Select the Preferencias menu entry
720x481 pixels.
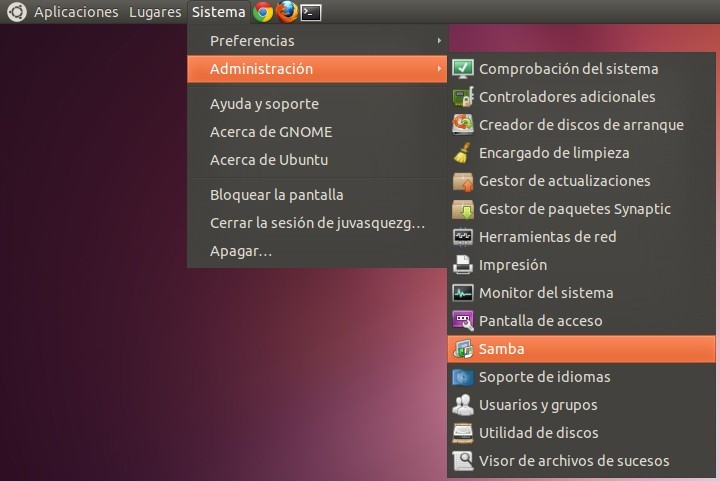pos(317,41)
